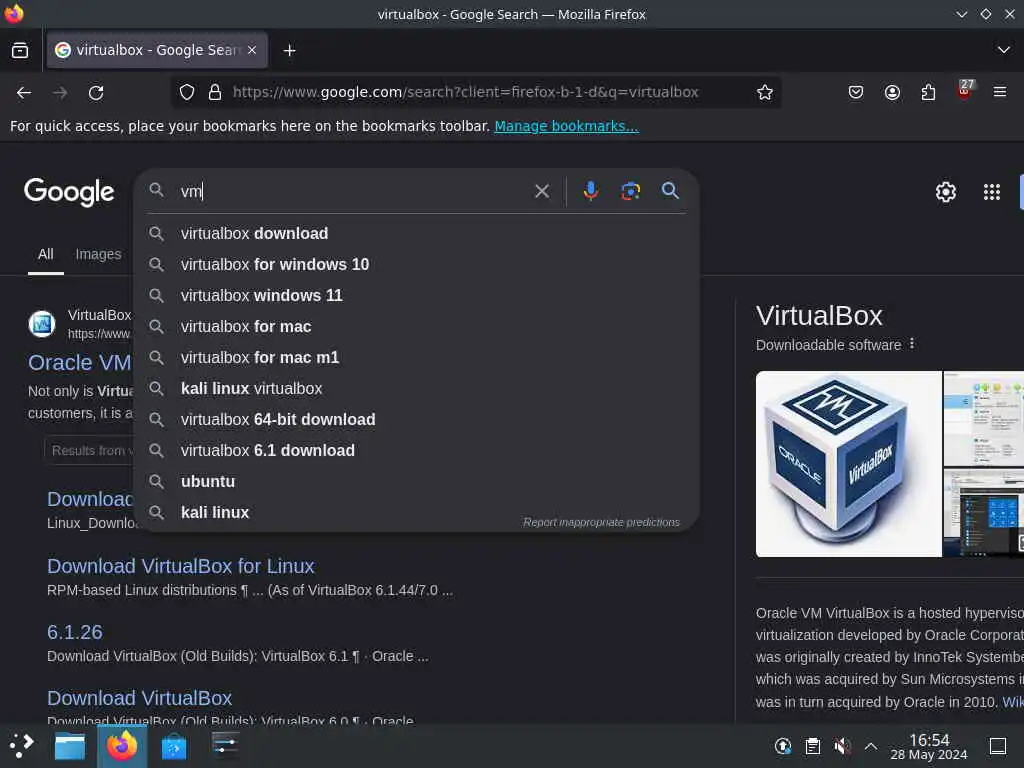Open the upper screenshot thumbnail beside logo
The image size is (1024, 768).
pyautogui.click(x=984, y=419)
